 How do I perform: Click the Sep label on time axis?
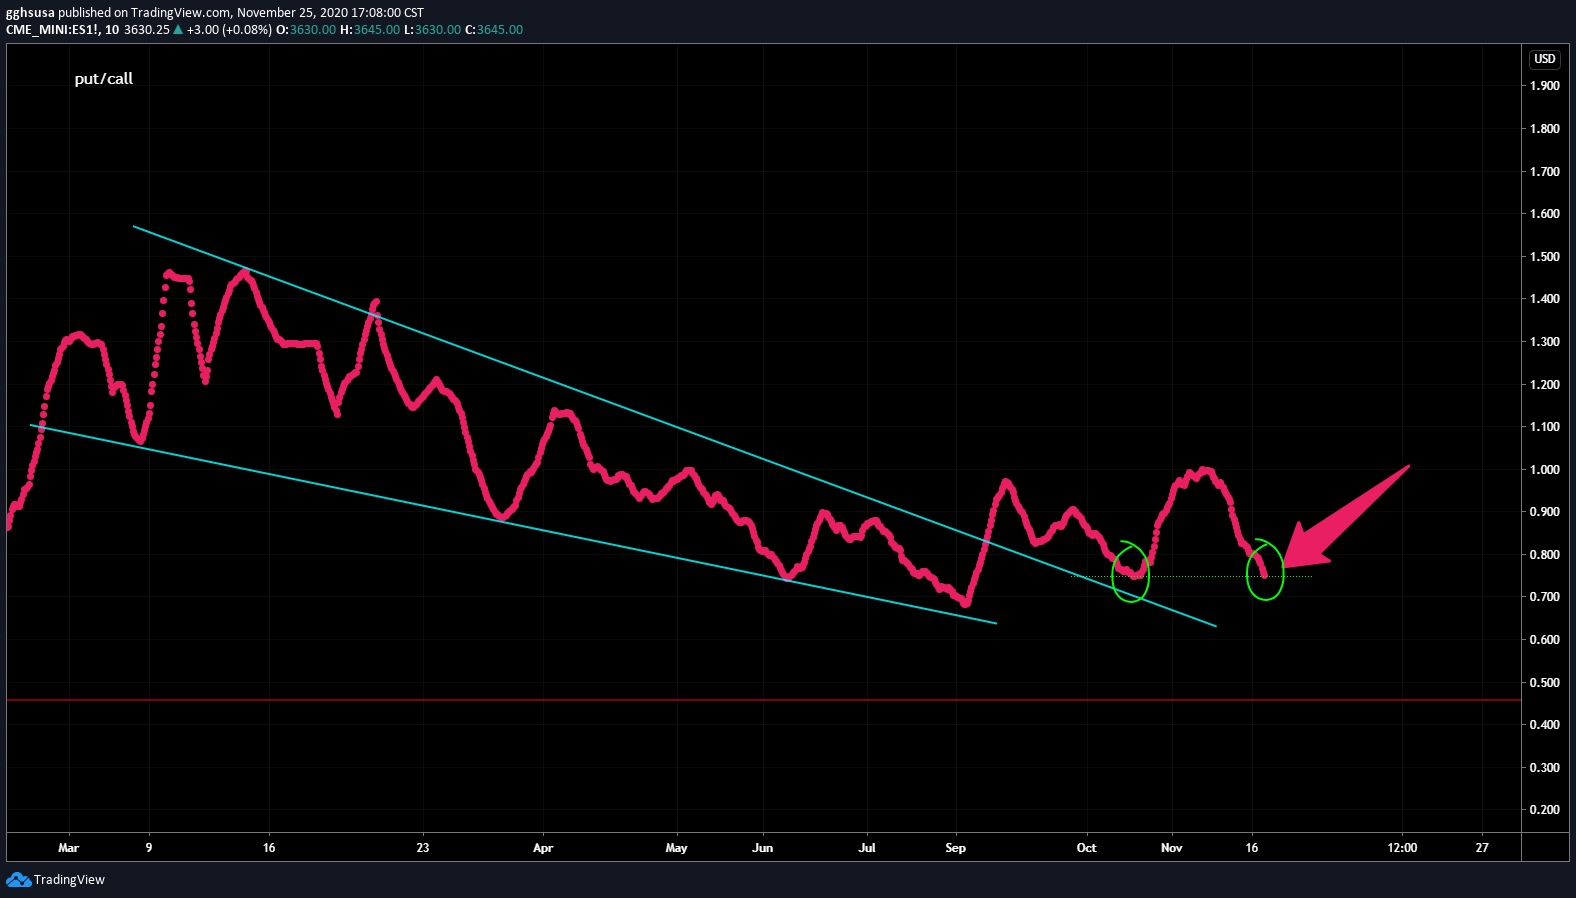956,848
